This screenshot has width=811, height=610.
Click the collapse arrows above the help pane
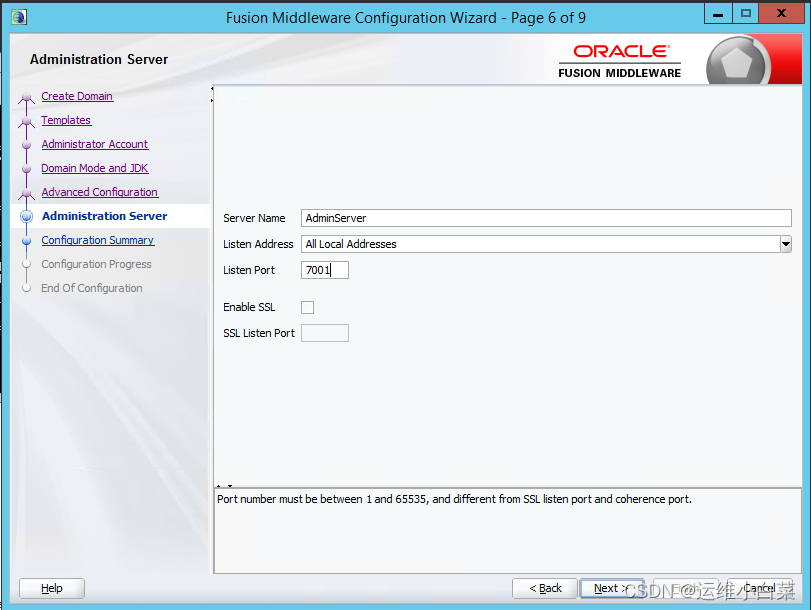pyautogui.click(x=224, y=486)
